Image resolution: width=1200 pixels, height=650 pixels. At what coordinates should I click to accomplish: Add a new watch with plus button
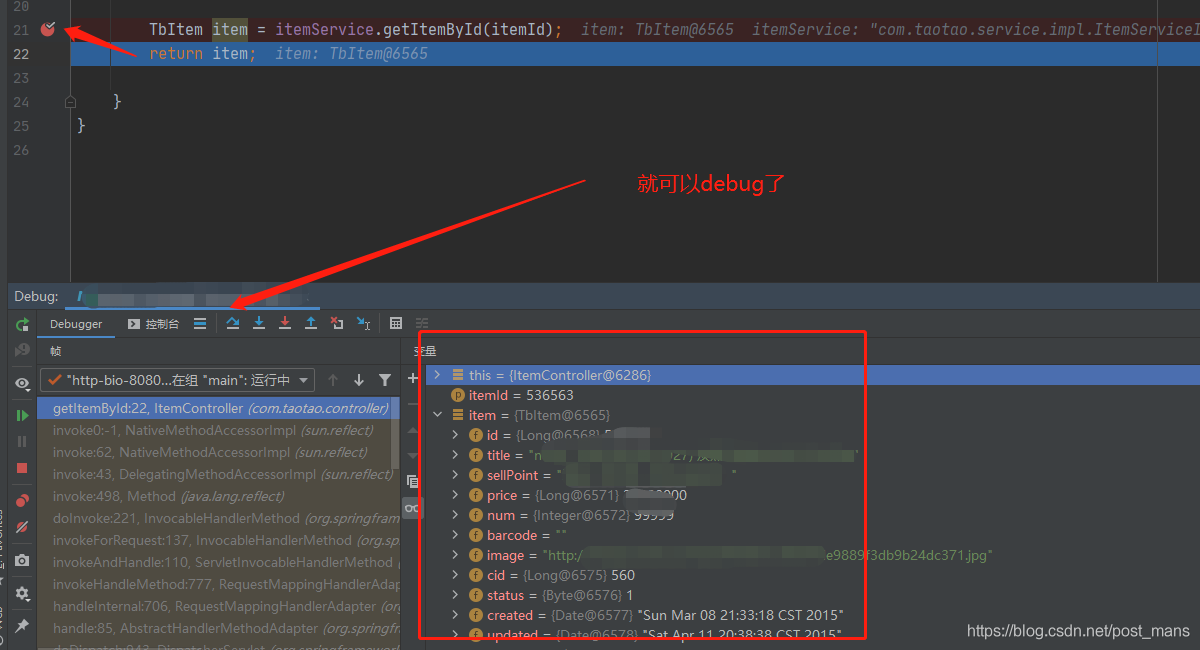point(411,379)
